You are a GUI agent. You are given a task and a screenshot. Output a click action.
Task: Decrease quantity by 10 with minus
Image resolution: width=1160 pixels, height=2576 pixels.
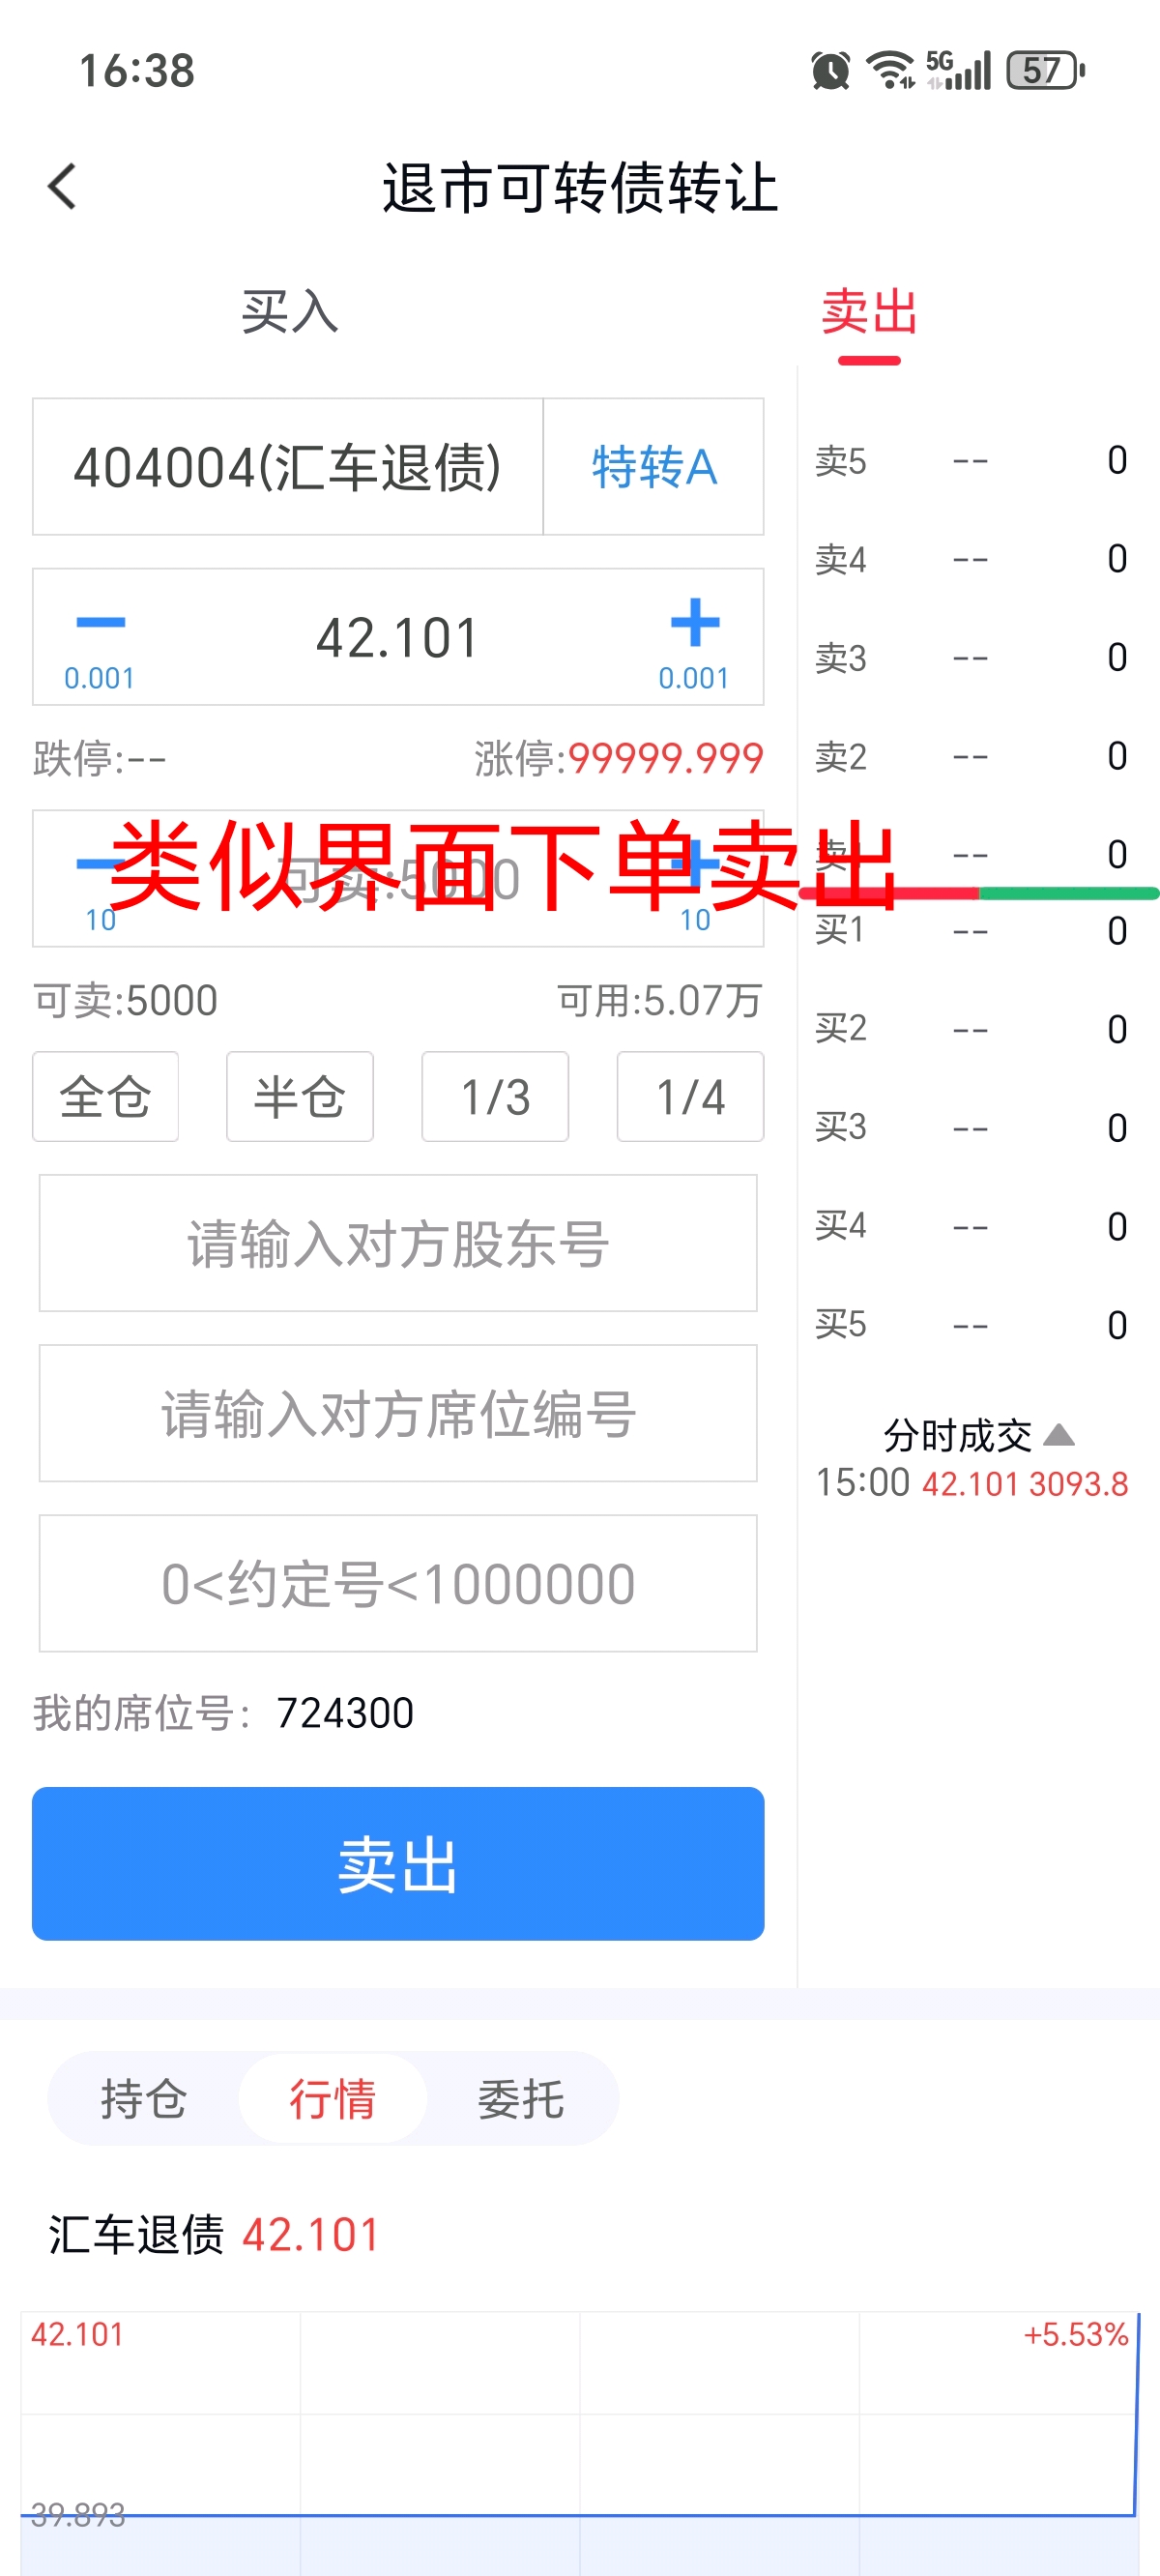click(x=100, y=880)
